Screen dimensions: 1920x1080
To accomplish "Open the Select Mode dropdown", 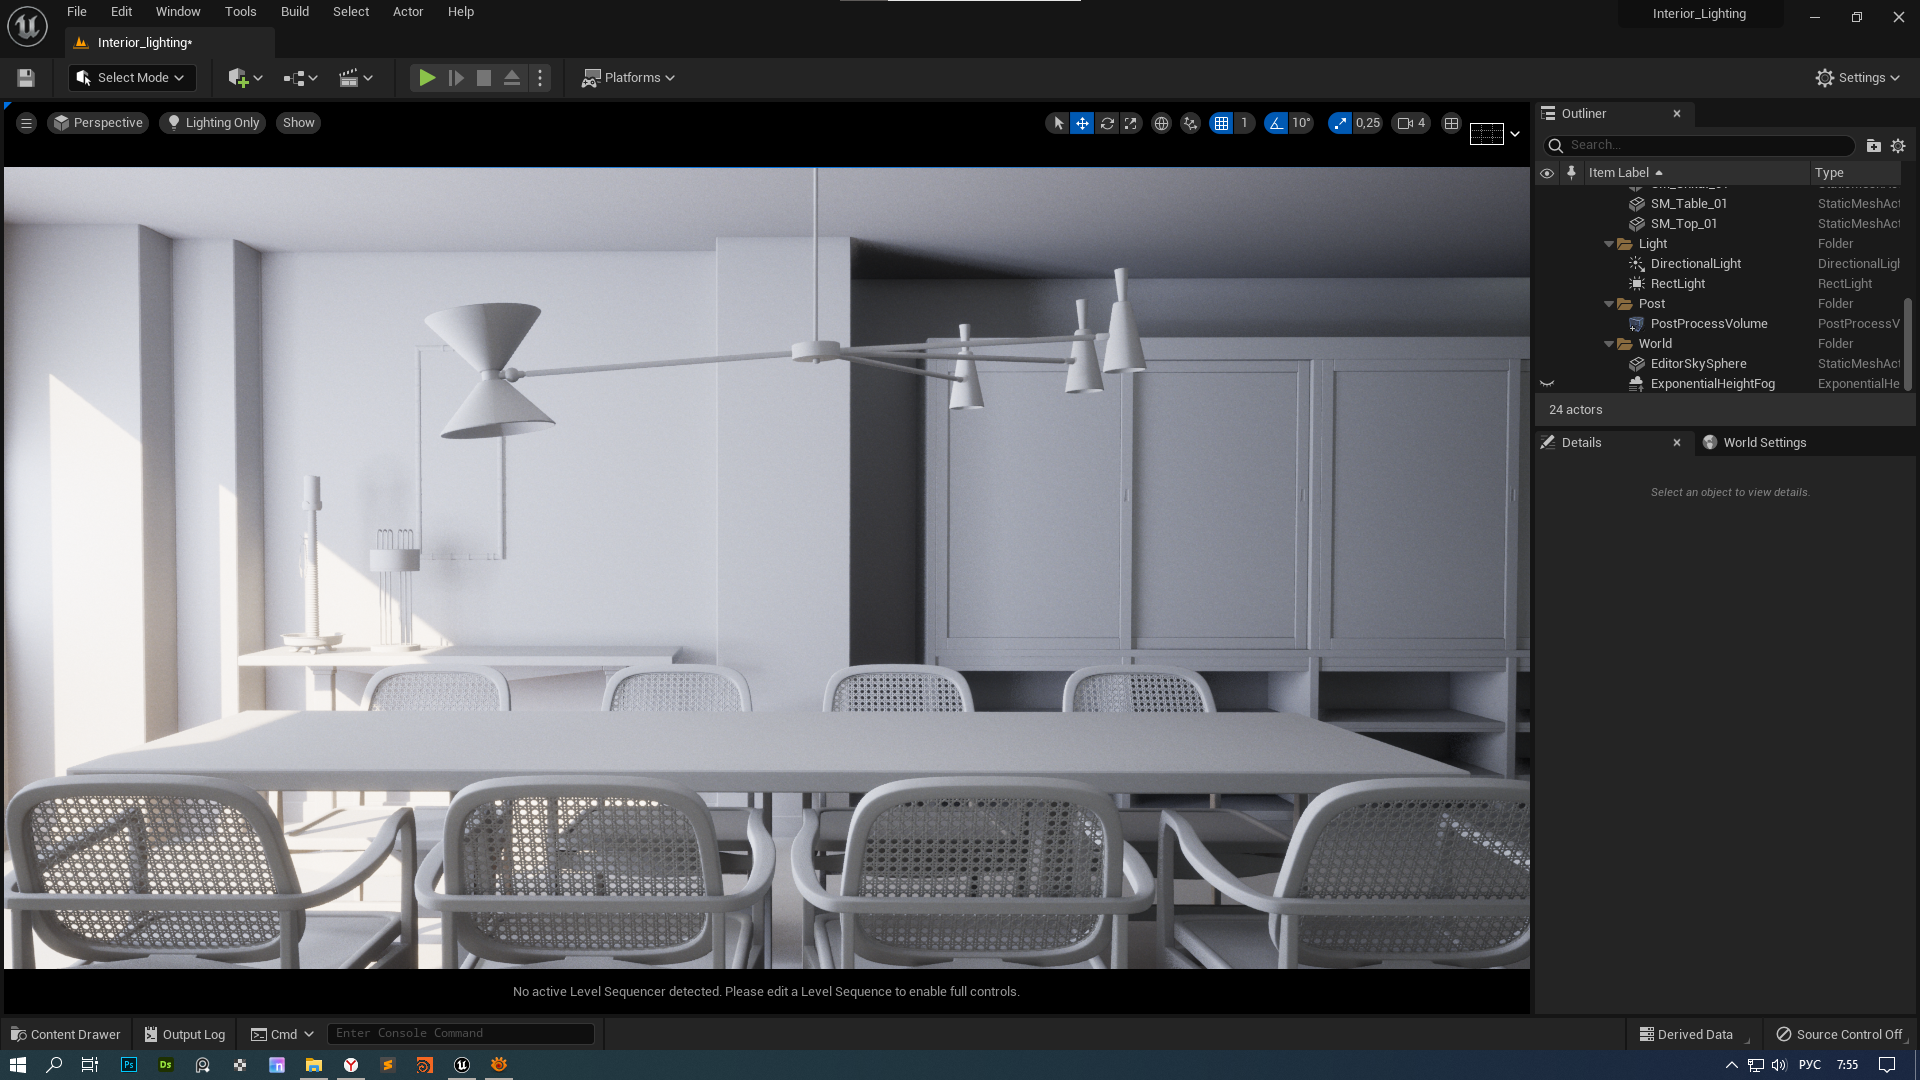I will 132,78.
